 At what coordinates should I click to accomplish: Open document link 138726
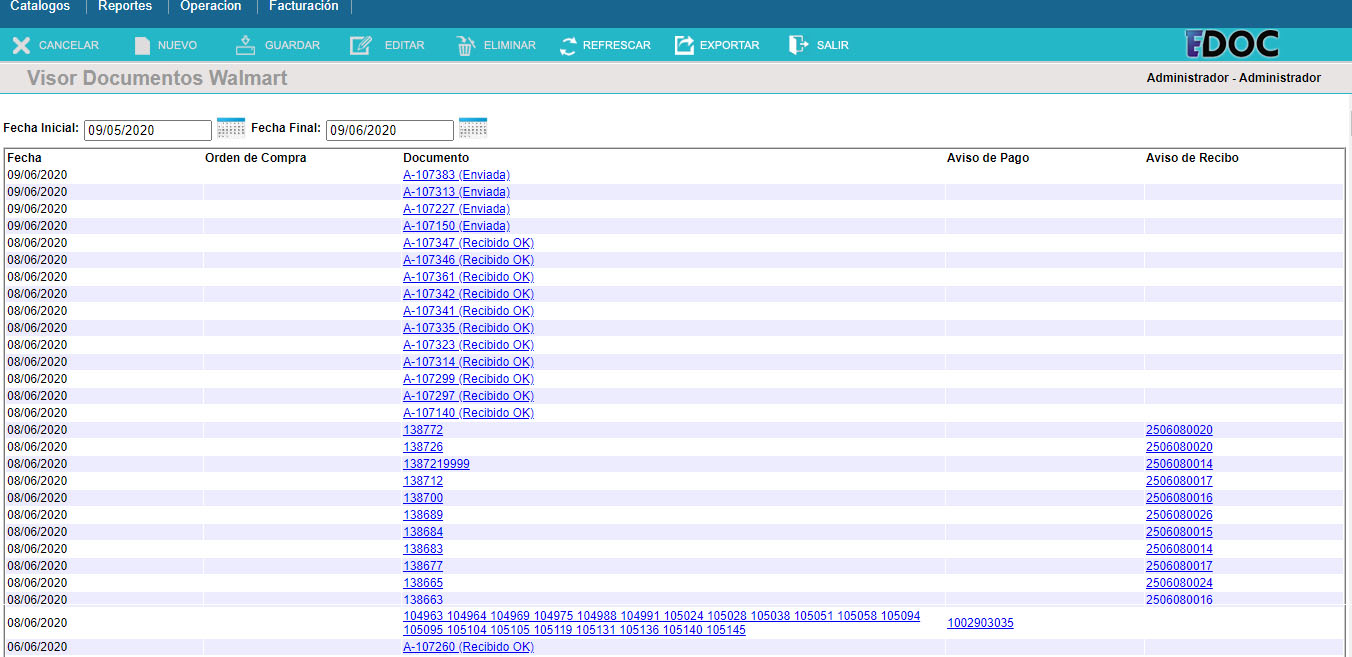point(423,447)
